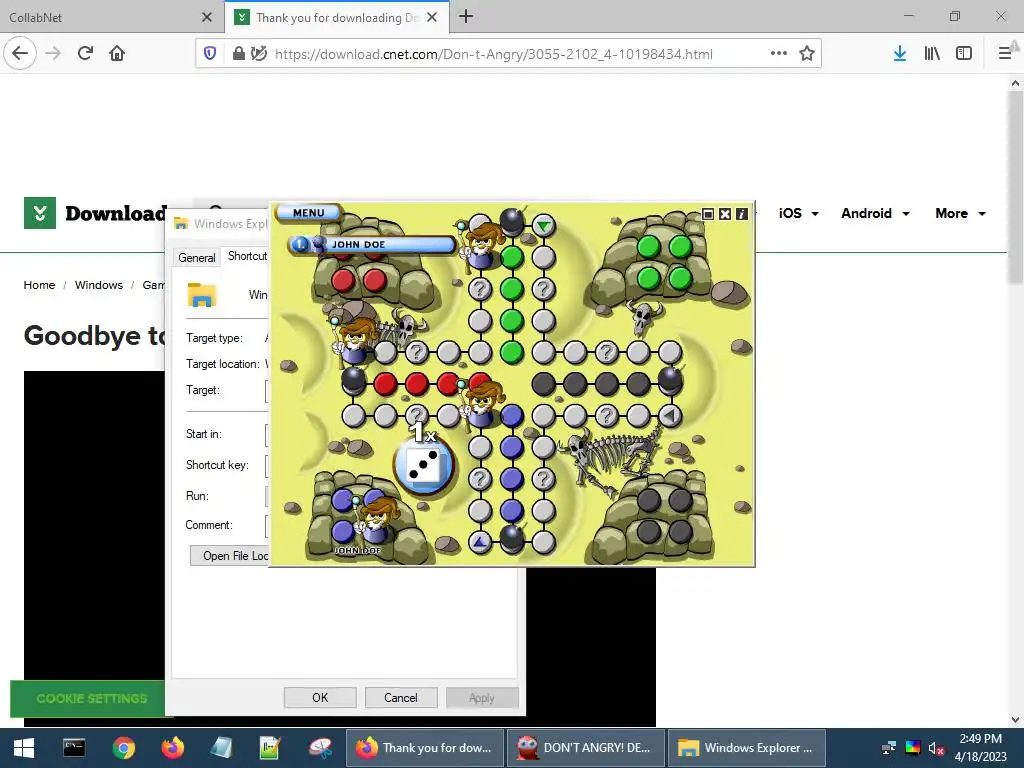Image resolution: width=1024 pixels, height=768 pixels.
Task: Switch to General tab in properties dialog
Action: 197,258
